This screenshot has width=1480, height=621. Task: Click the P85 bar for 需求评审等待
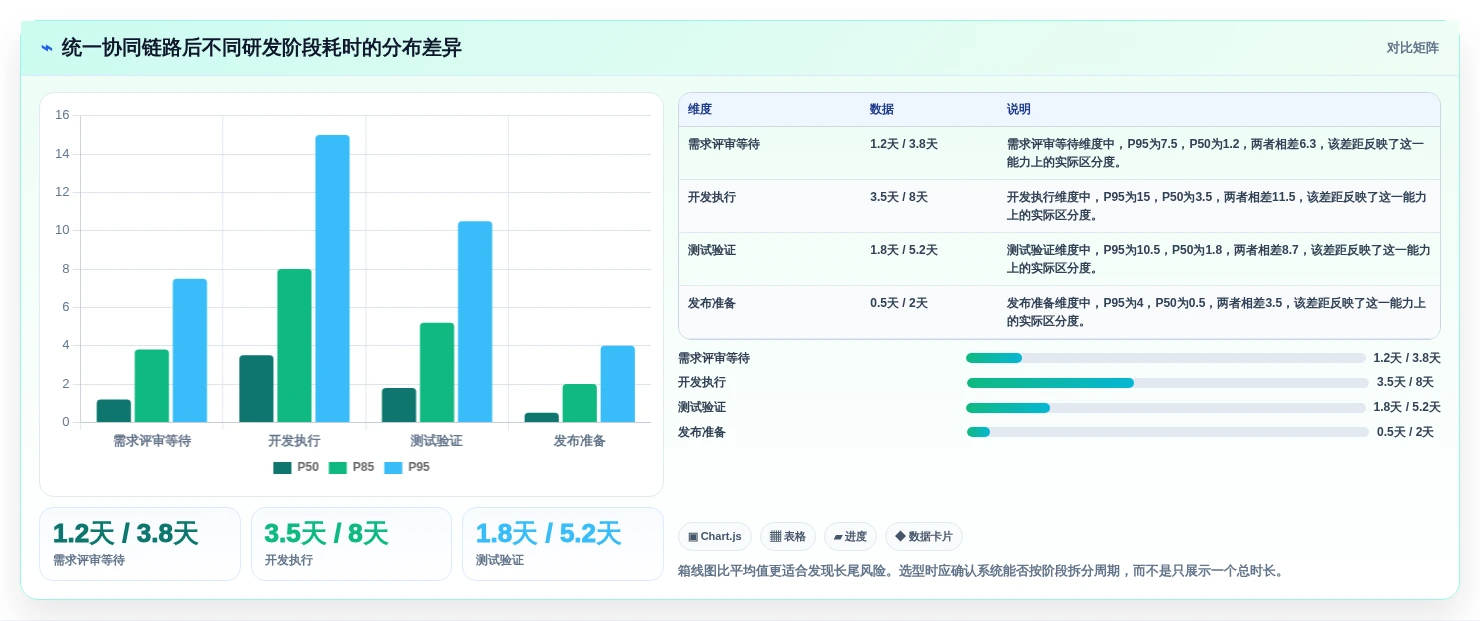pos(152,386)
